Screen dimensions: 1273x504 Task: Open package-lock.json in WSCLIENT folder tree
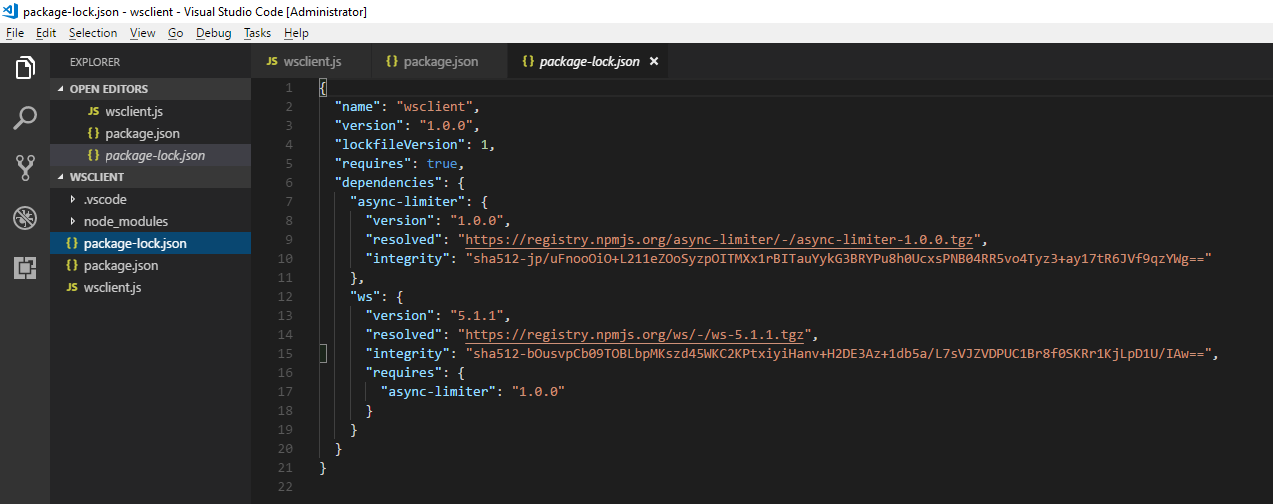click(x=150, y=243)
